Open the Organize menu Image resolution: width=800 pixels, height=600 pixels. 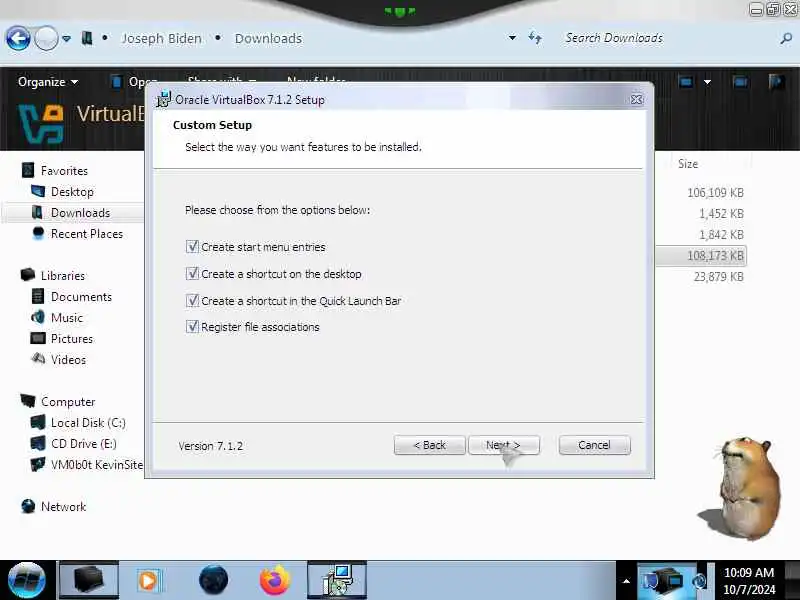(48, 82)
